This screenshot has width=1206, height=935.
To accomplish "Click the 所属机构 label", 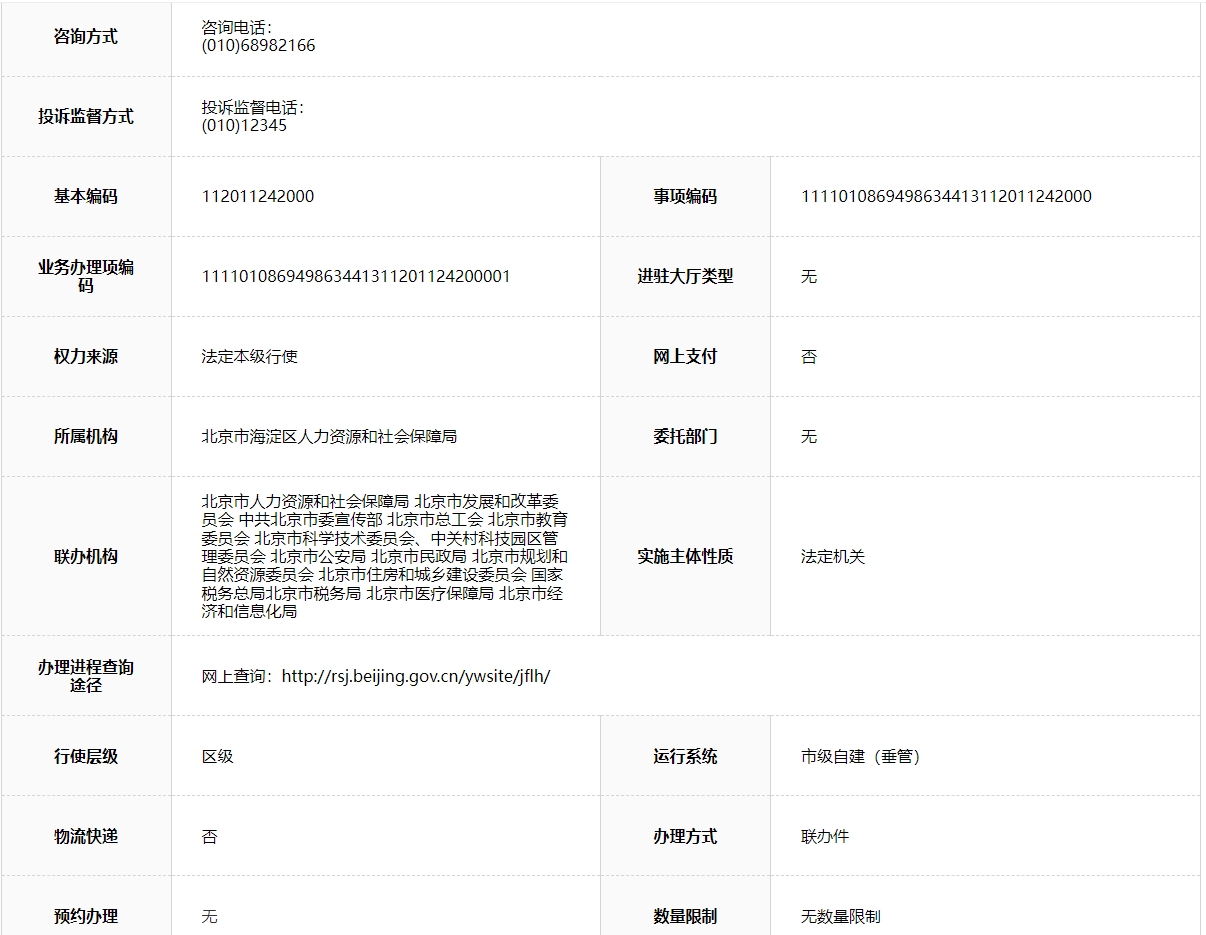I will coord(86,437).
